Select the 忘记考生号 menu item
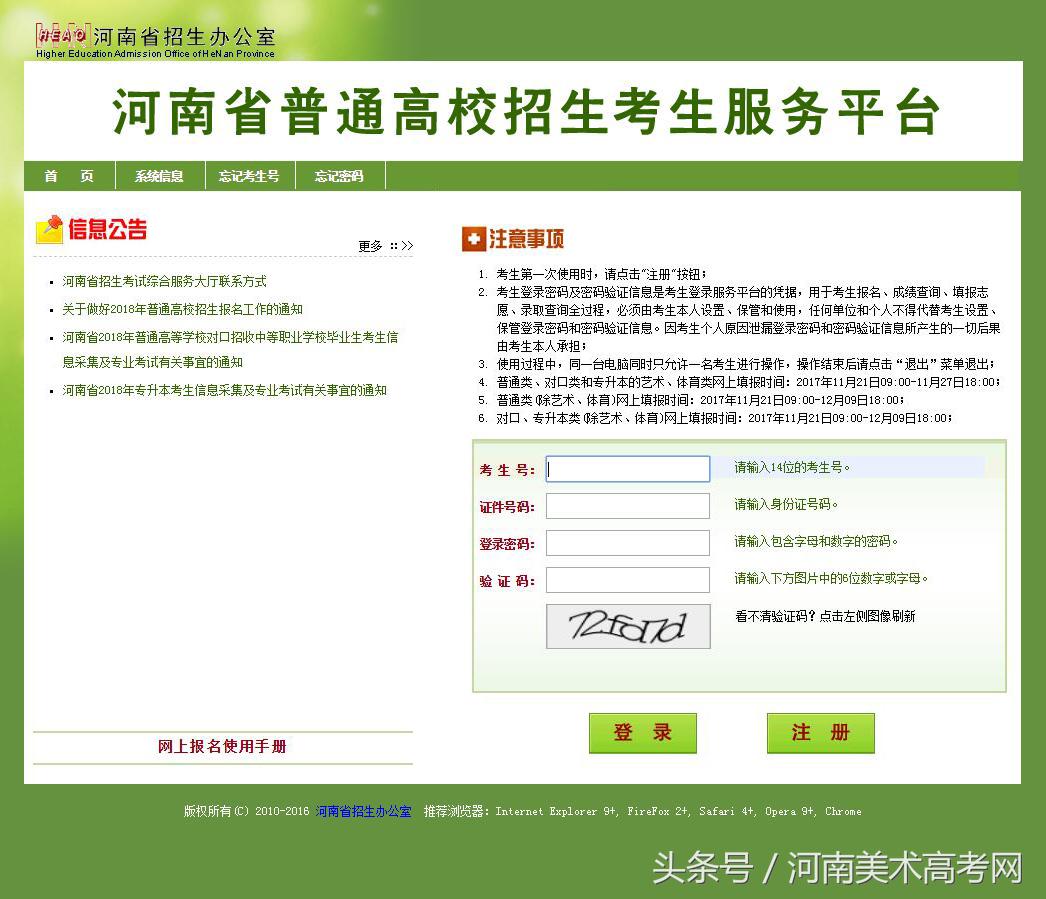This screenshot has height=899, width=1046. pos(249,175)
